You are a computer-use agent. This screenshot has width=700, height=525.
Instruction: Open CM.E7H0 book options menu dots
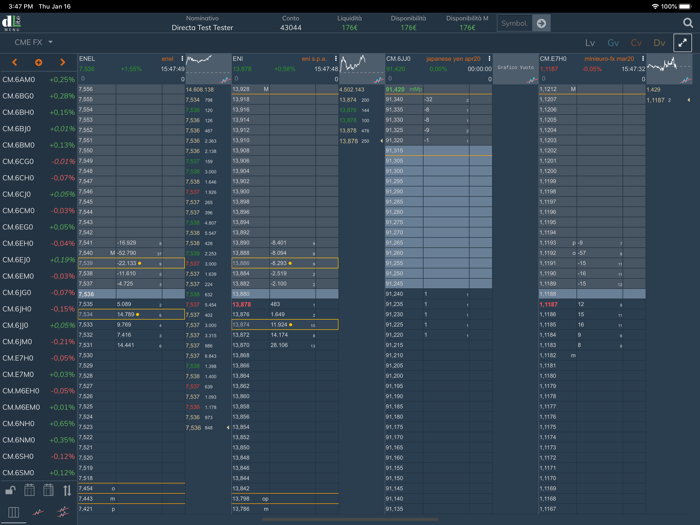643,58
